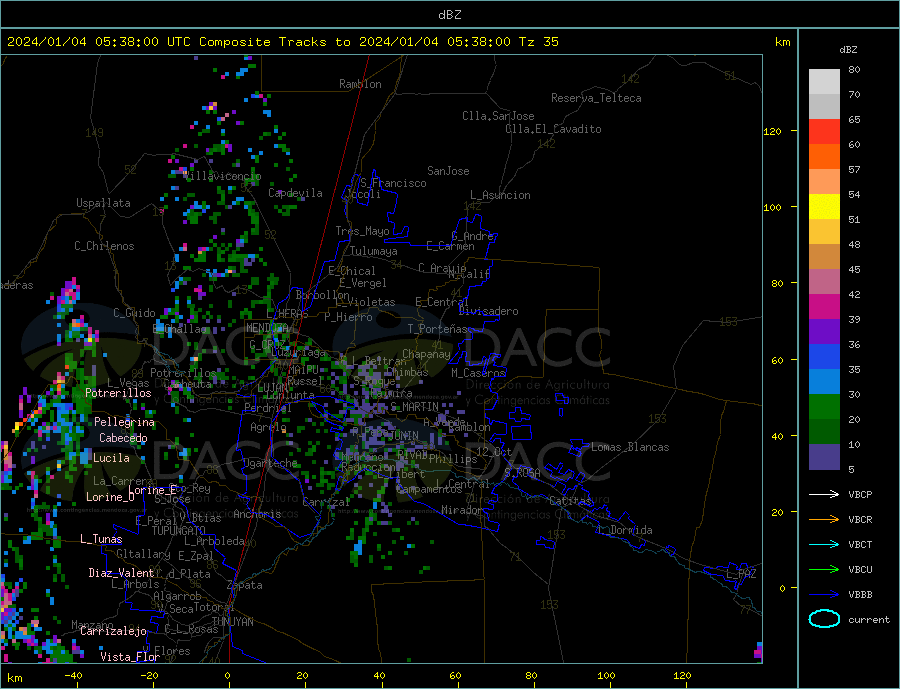Click the Lucila place label
The height and width of the screenshot is (689, 900).
click(x=111, y=458)
